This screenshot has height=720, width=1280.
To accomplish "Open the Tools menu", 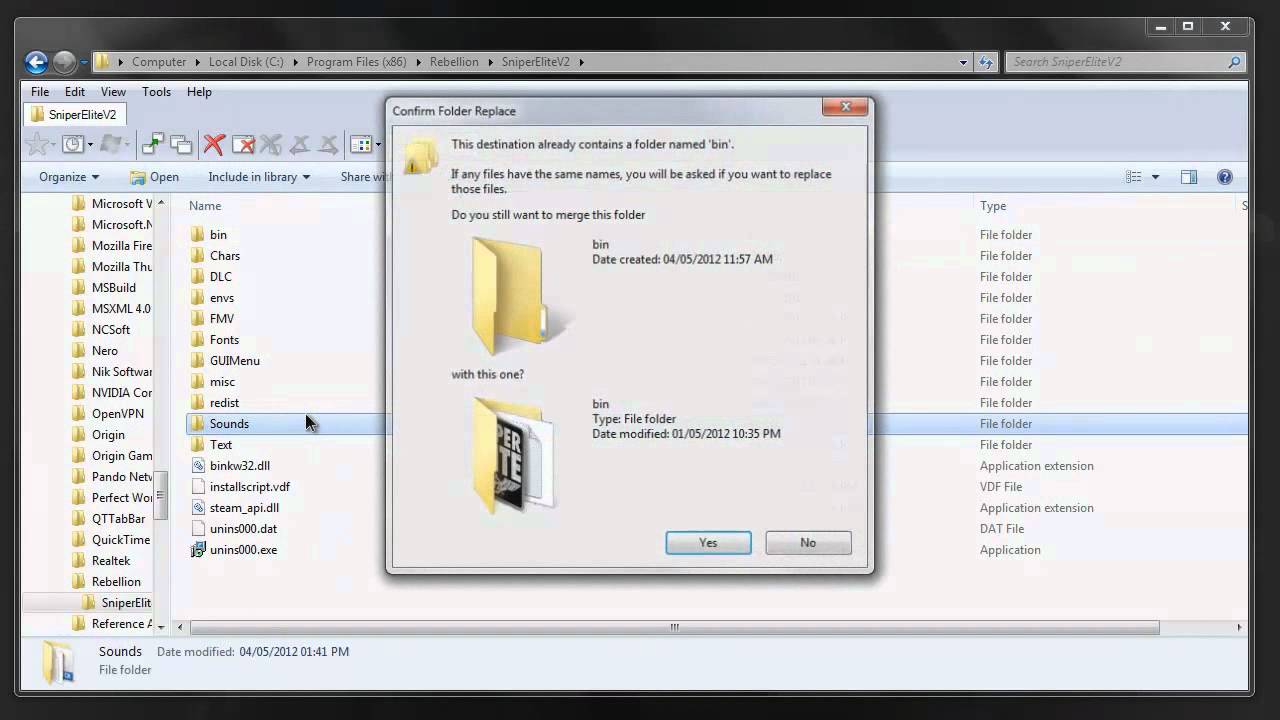I will pos(156,91).
